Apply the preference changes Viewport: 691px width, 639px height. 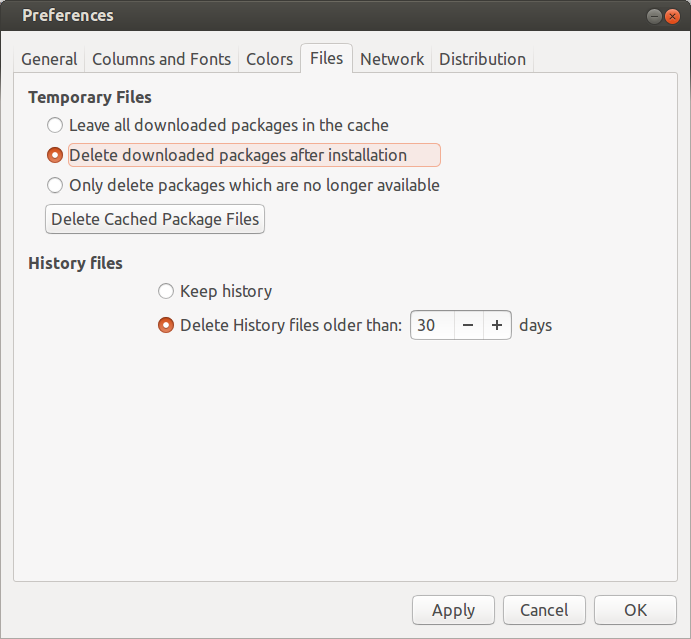pos(453,610)
